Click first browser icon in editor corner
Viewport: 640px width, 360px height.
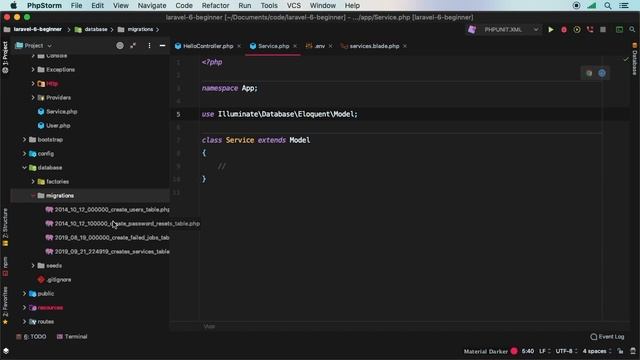click(x=589, y=73)
